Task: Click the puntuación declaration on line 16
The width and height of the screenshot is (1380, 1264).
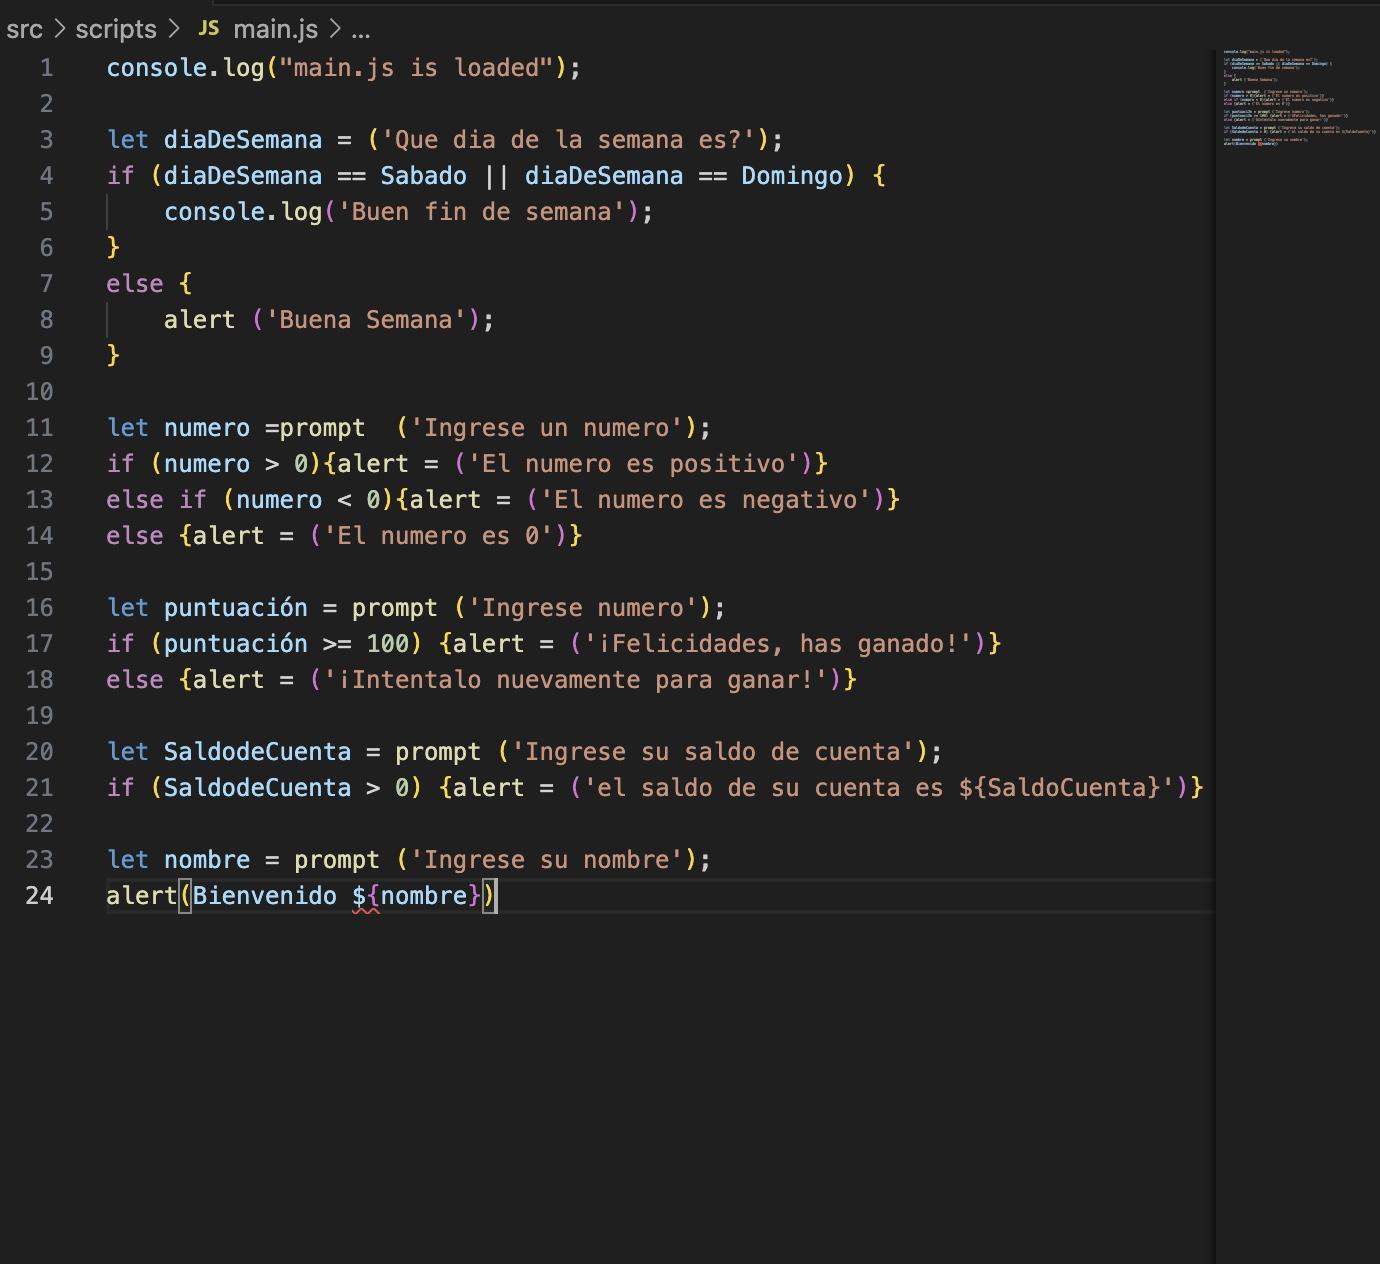Action: click(236, 608)
